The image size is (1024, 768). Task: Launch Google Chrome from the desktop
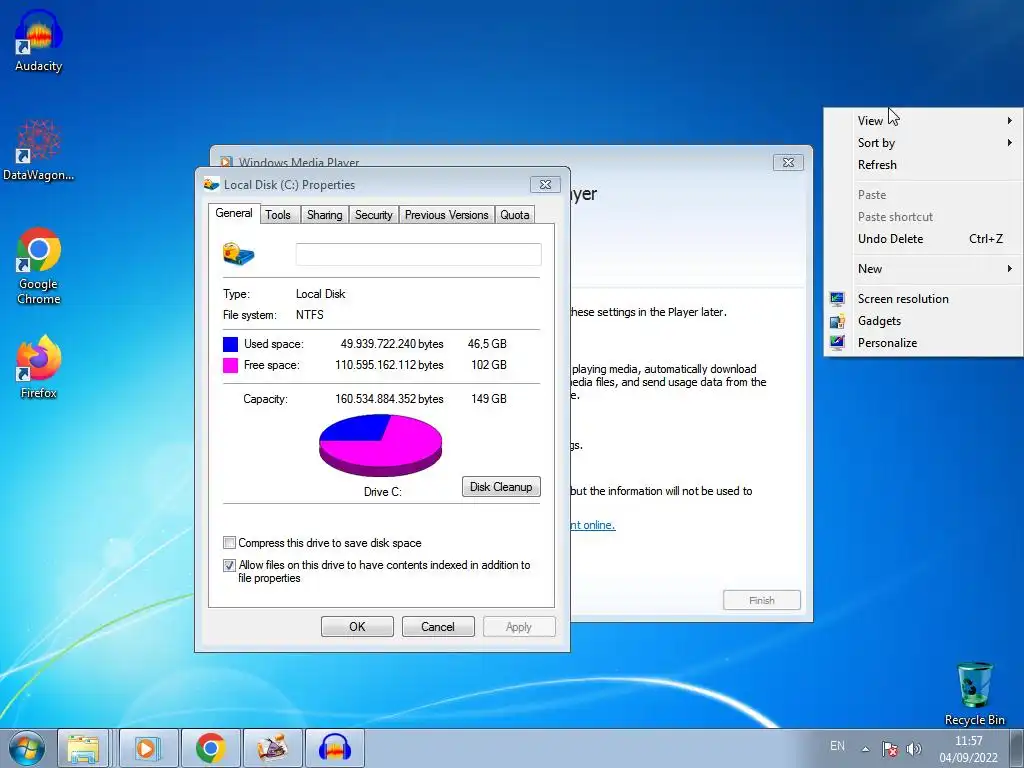click(x=39, y=266)
